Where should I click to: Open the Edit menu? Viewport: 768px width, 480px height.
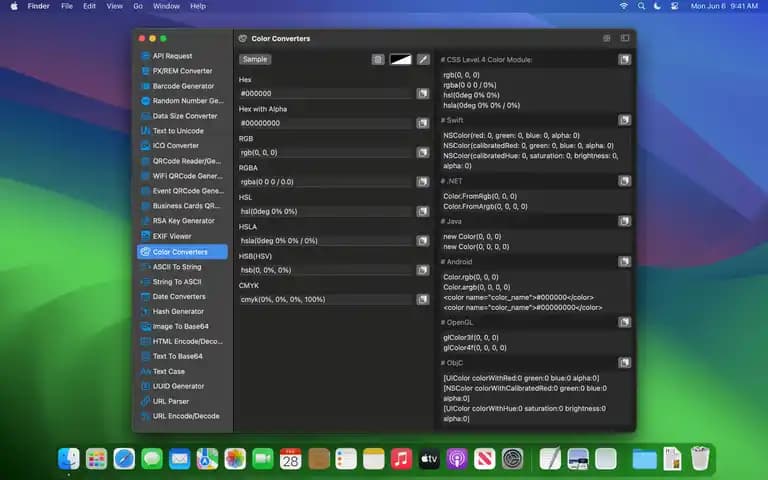coord(89,6)
